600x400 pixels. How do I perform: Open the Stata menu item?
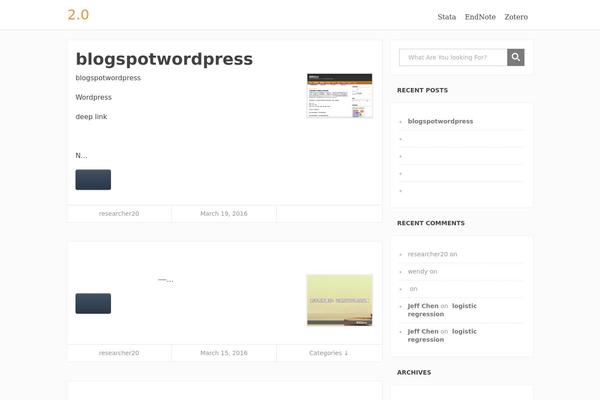[447, 17]
